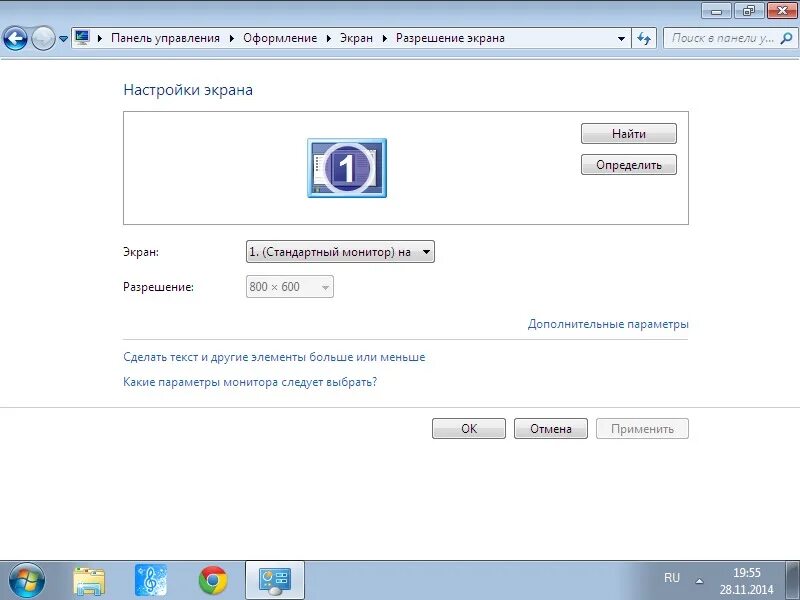Click the 'RU' language indicator
The height and width of the screenshot is (600, 800).
click(x=672, y=578)
